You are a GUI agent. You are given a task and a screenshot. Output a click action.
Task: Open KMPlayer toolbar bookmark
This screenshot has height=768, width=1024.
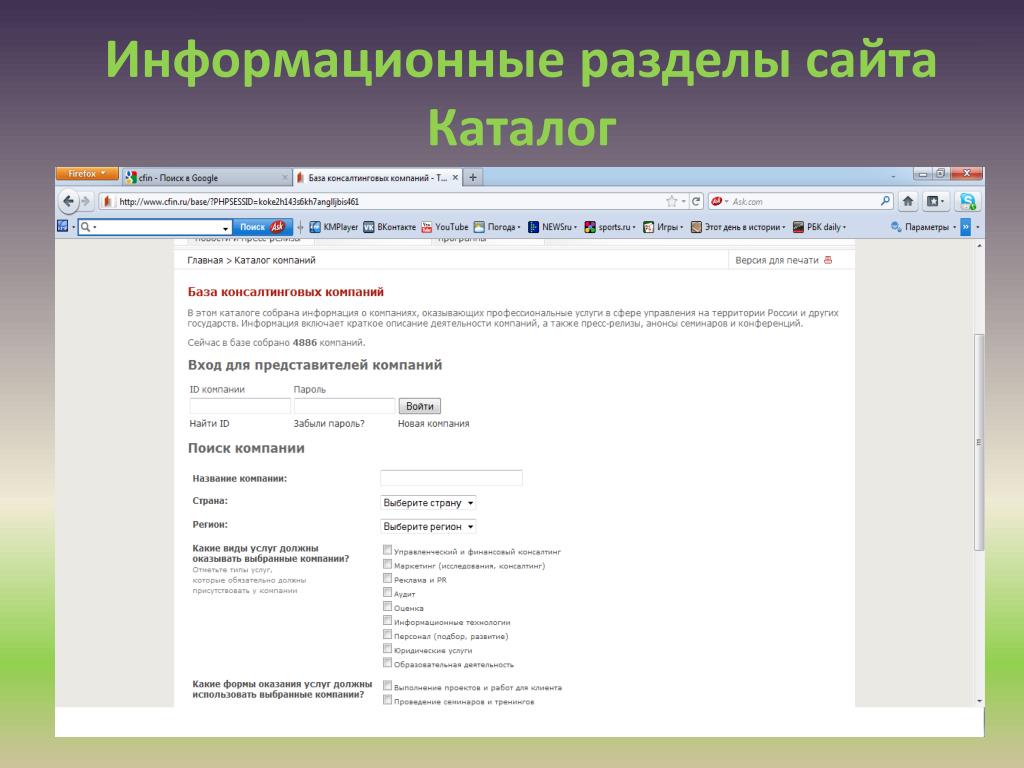(x=334, y=227)
